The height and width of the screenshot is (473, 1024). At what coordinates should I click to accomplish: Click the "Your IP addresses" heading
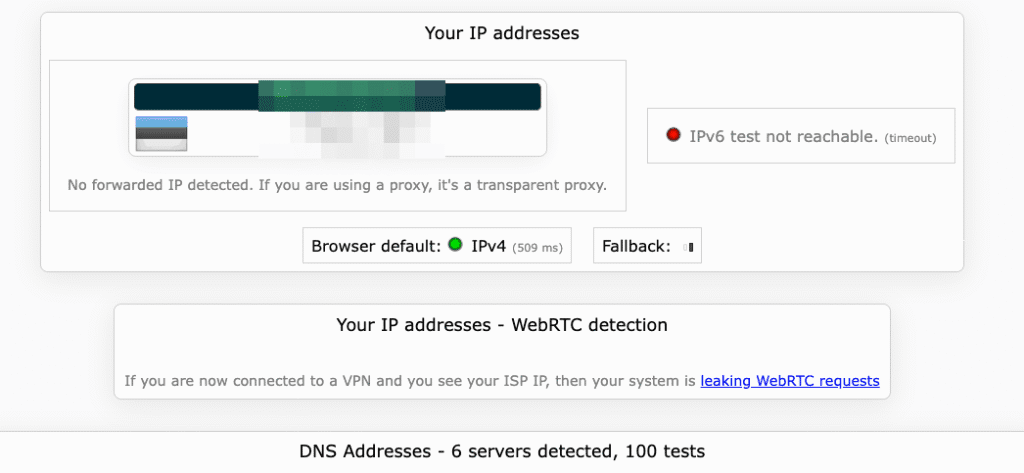[501, 33]
